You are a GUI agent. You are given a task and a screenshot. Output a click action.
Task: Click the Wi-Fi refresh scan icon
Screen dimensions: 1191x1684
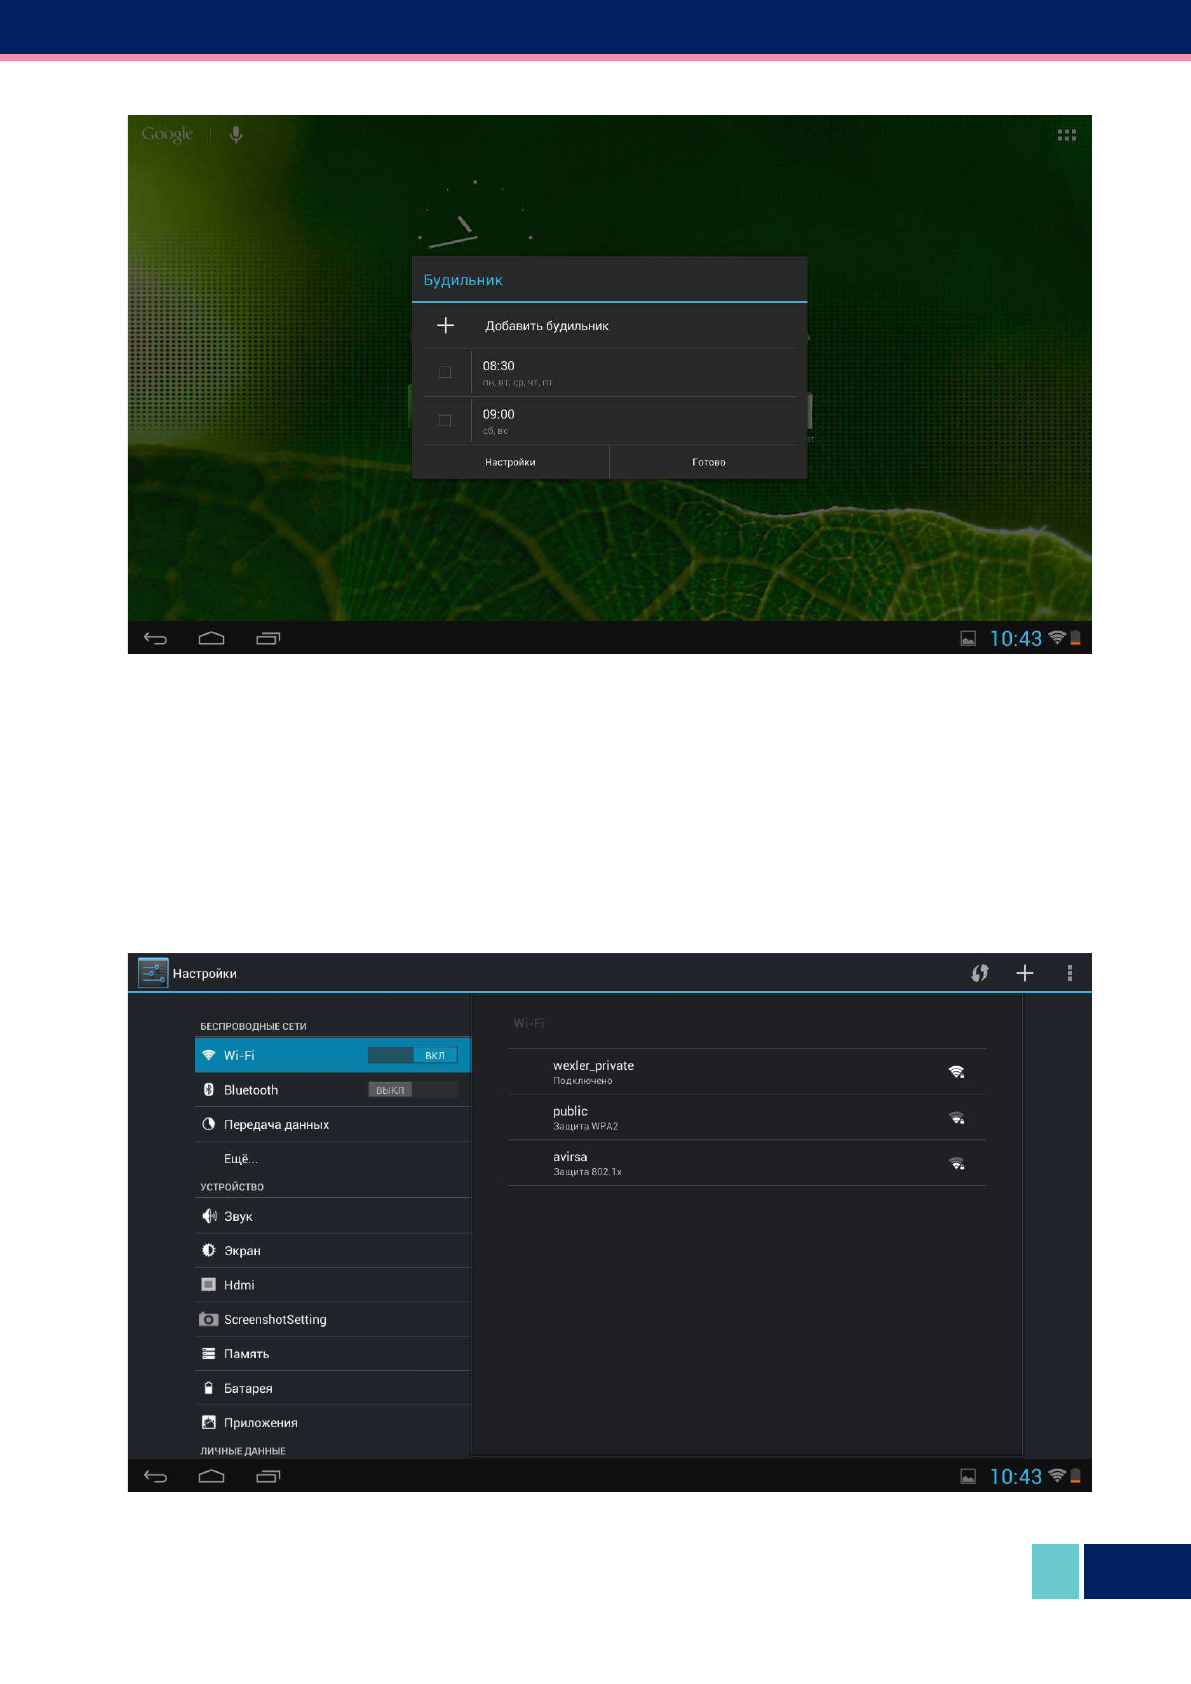coord(980,973)
